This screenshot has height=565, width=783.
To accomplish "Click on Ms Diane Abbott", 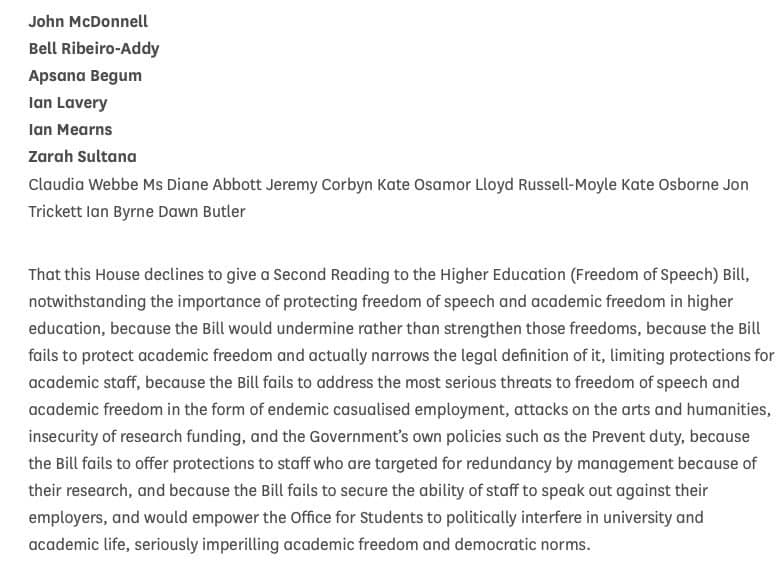I will pyautogui.click(x=192, y=184).
